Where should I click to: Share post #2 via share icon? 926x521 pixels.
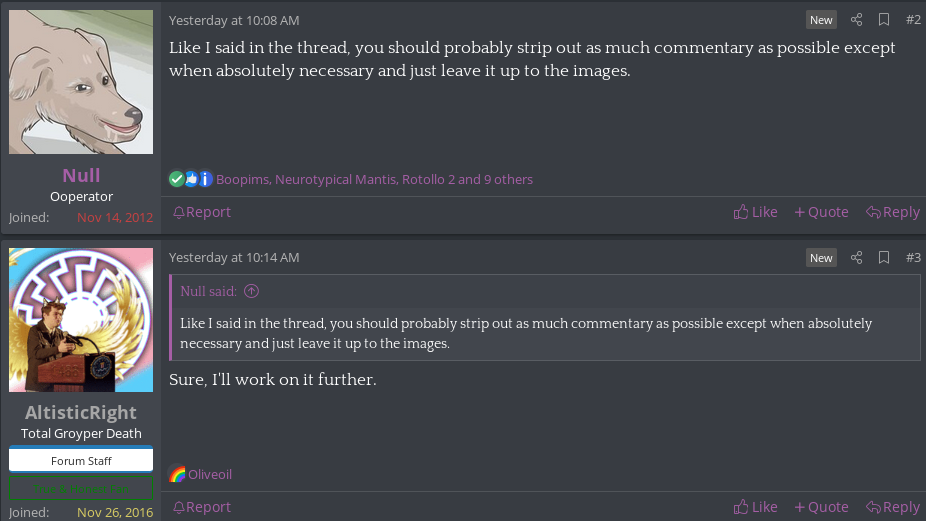[856, 20]
